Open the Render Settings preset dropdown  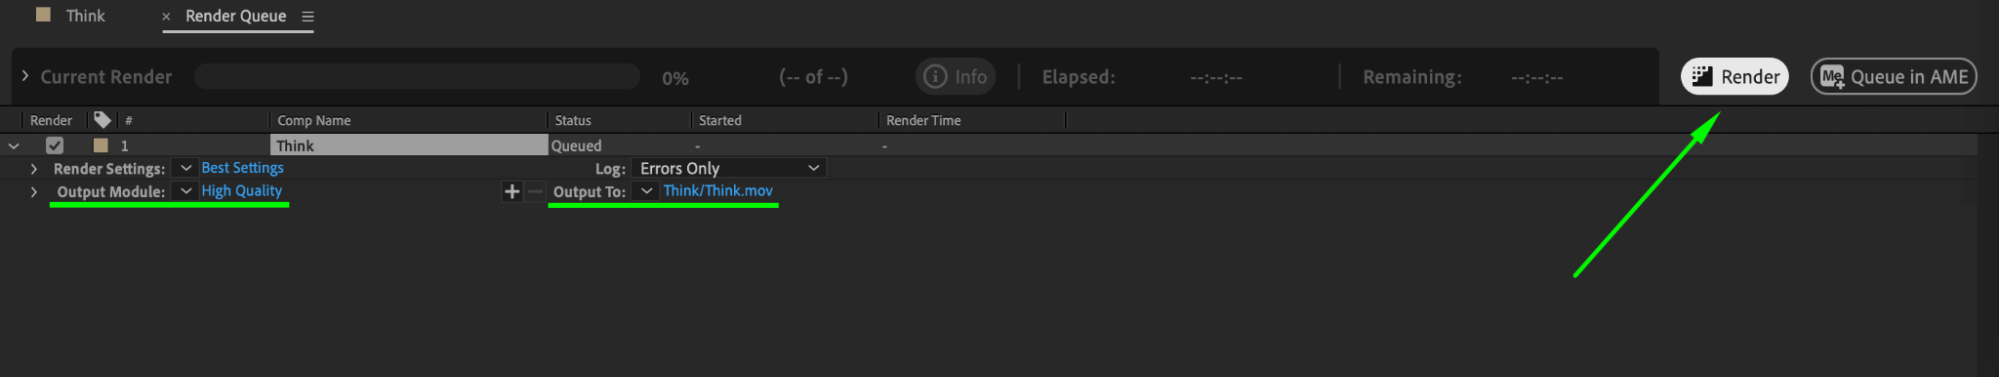[186, 168]
